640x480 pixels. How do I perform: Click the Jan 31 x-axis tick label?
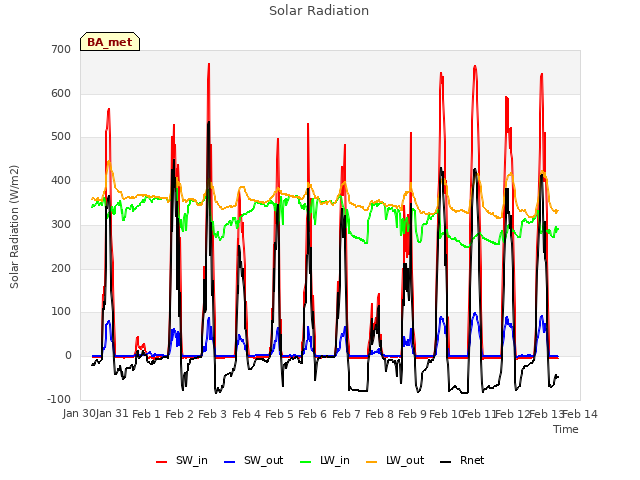[x=112, y=414]
